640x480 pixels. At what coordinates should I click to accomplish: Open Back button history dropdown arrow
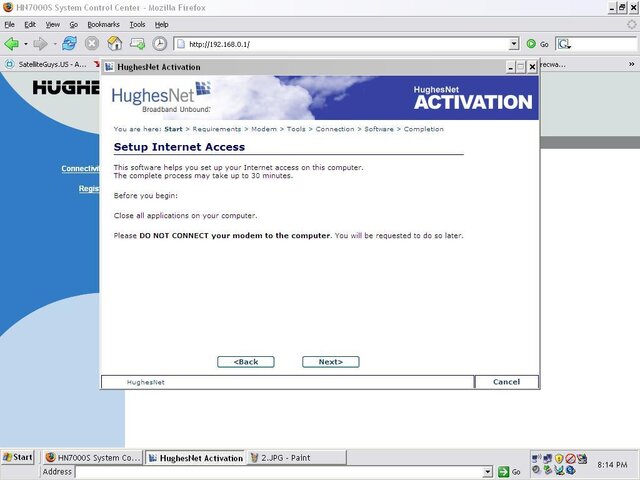pos(26,44)
